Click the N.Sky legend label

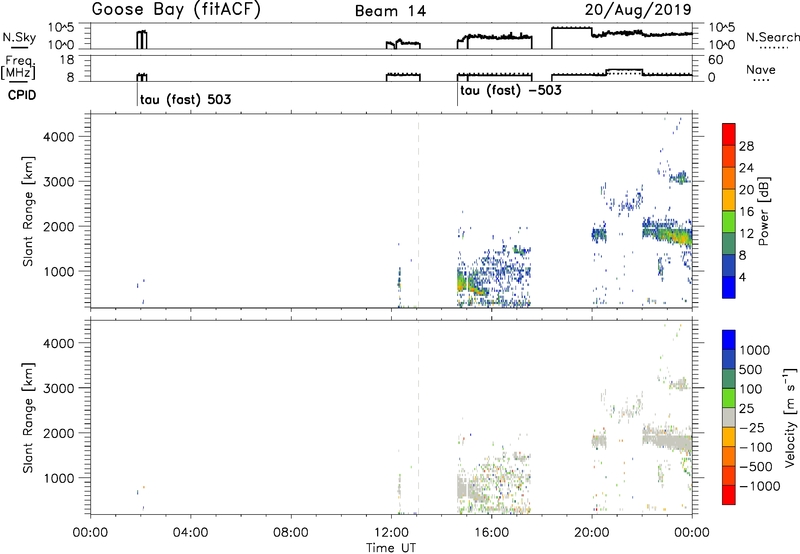[x=19, y=37]
